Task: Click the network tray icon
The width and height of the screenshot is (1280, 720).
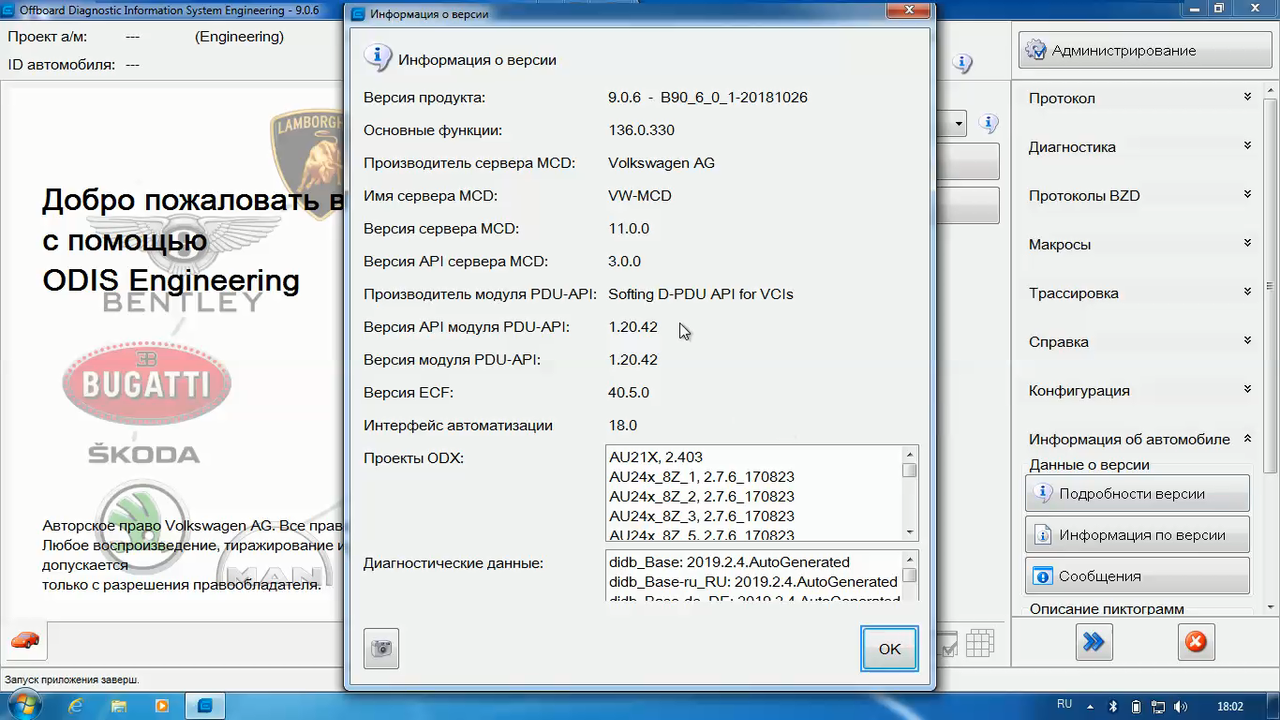Action: 1157,706
